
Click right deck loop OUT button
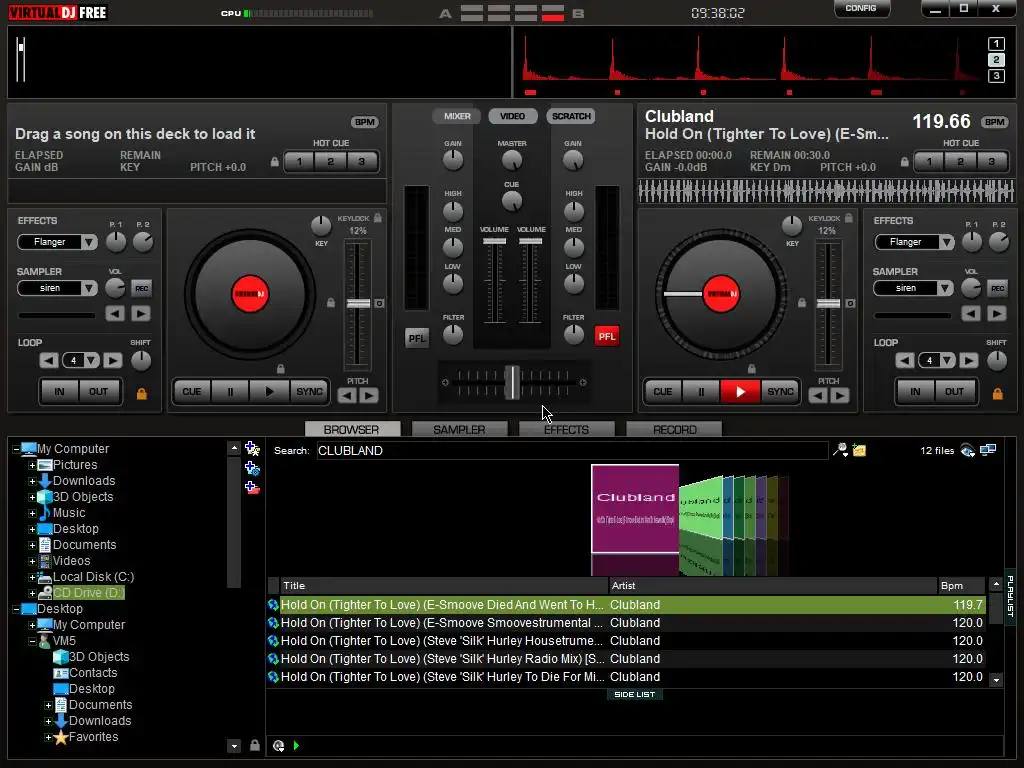click(x=954, y=392)
